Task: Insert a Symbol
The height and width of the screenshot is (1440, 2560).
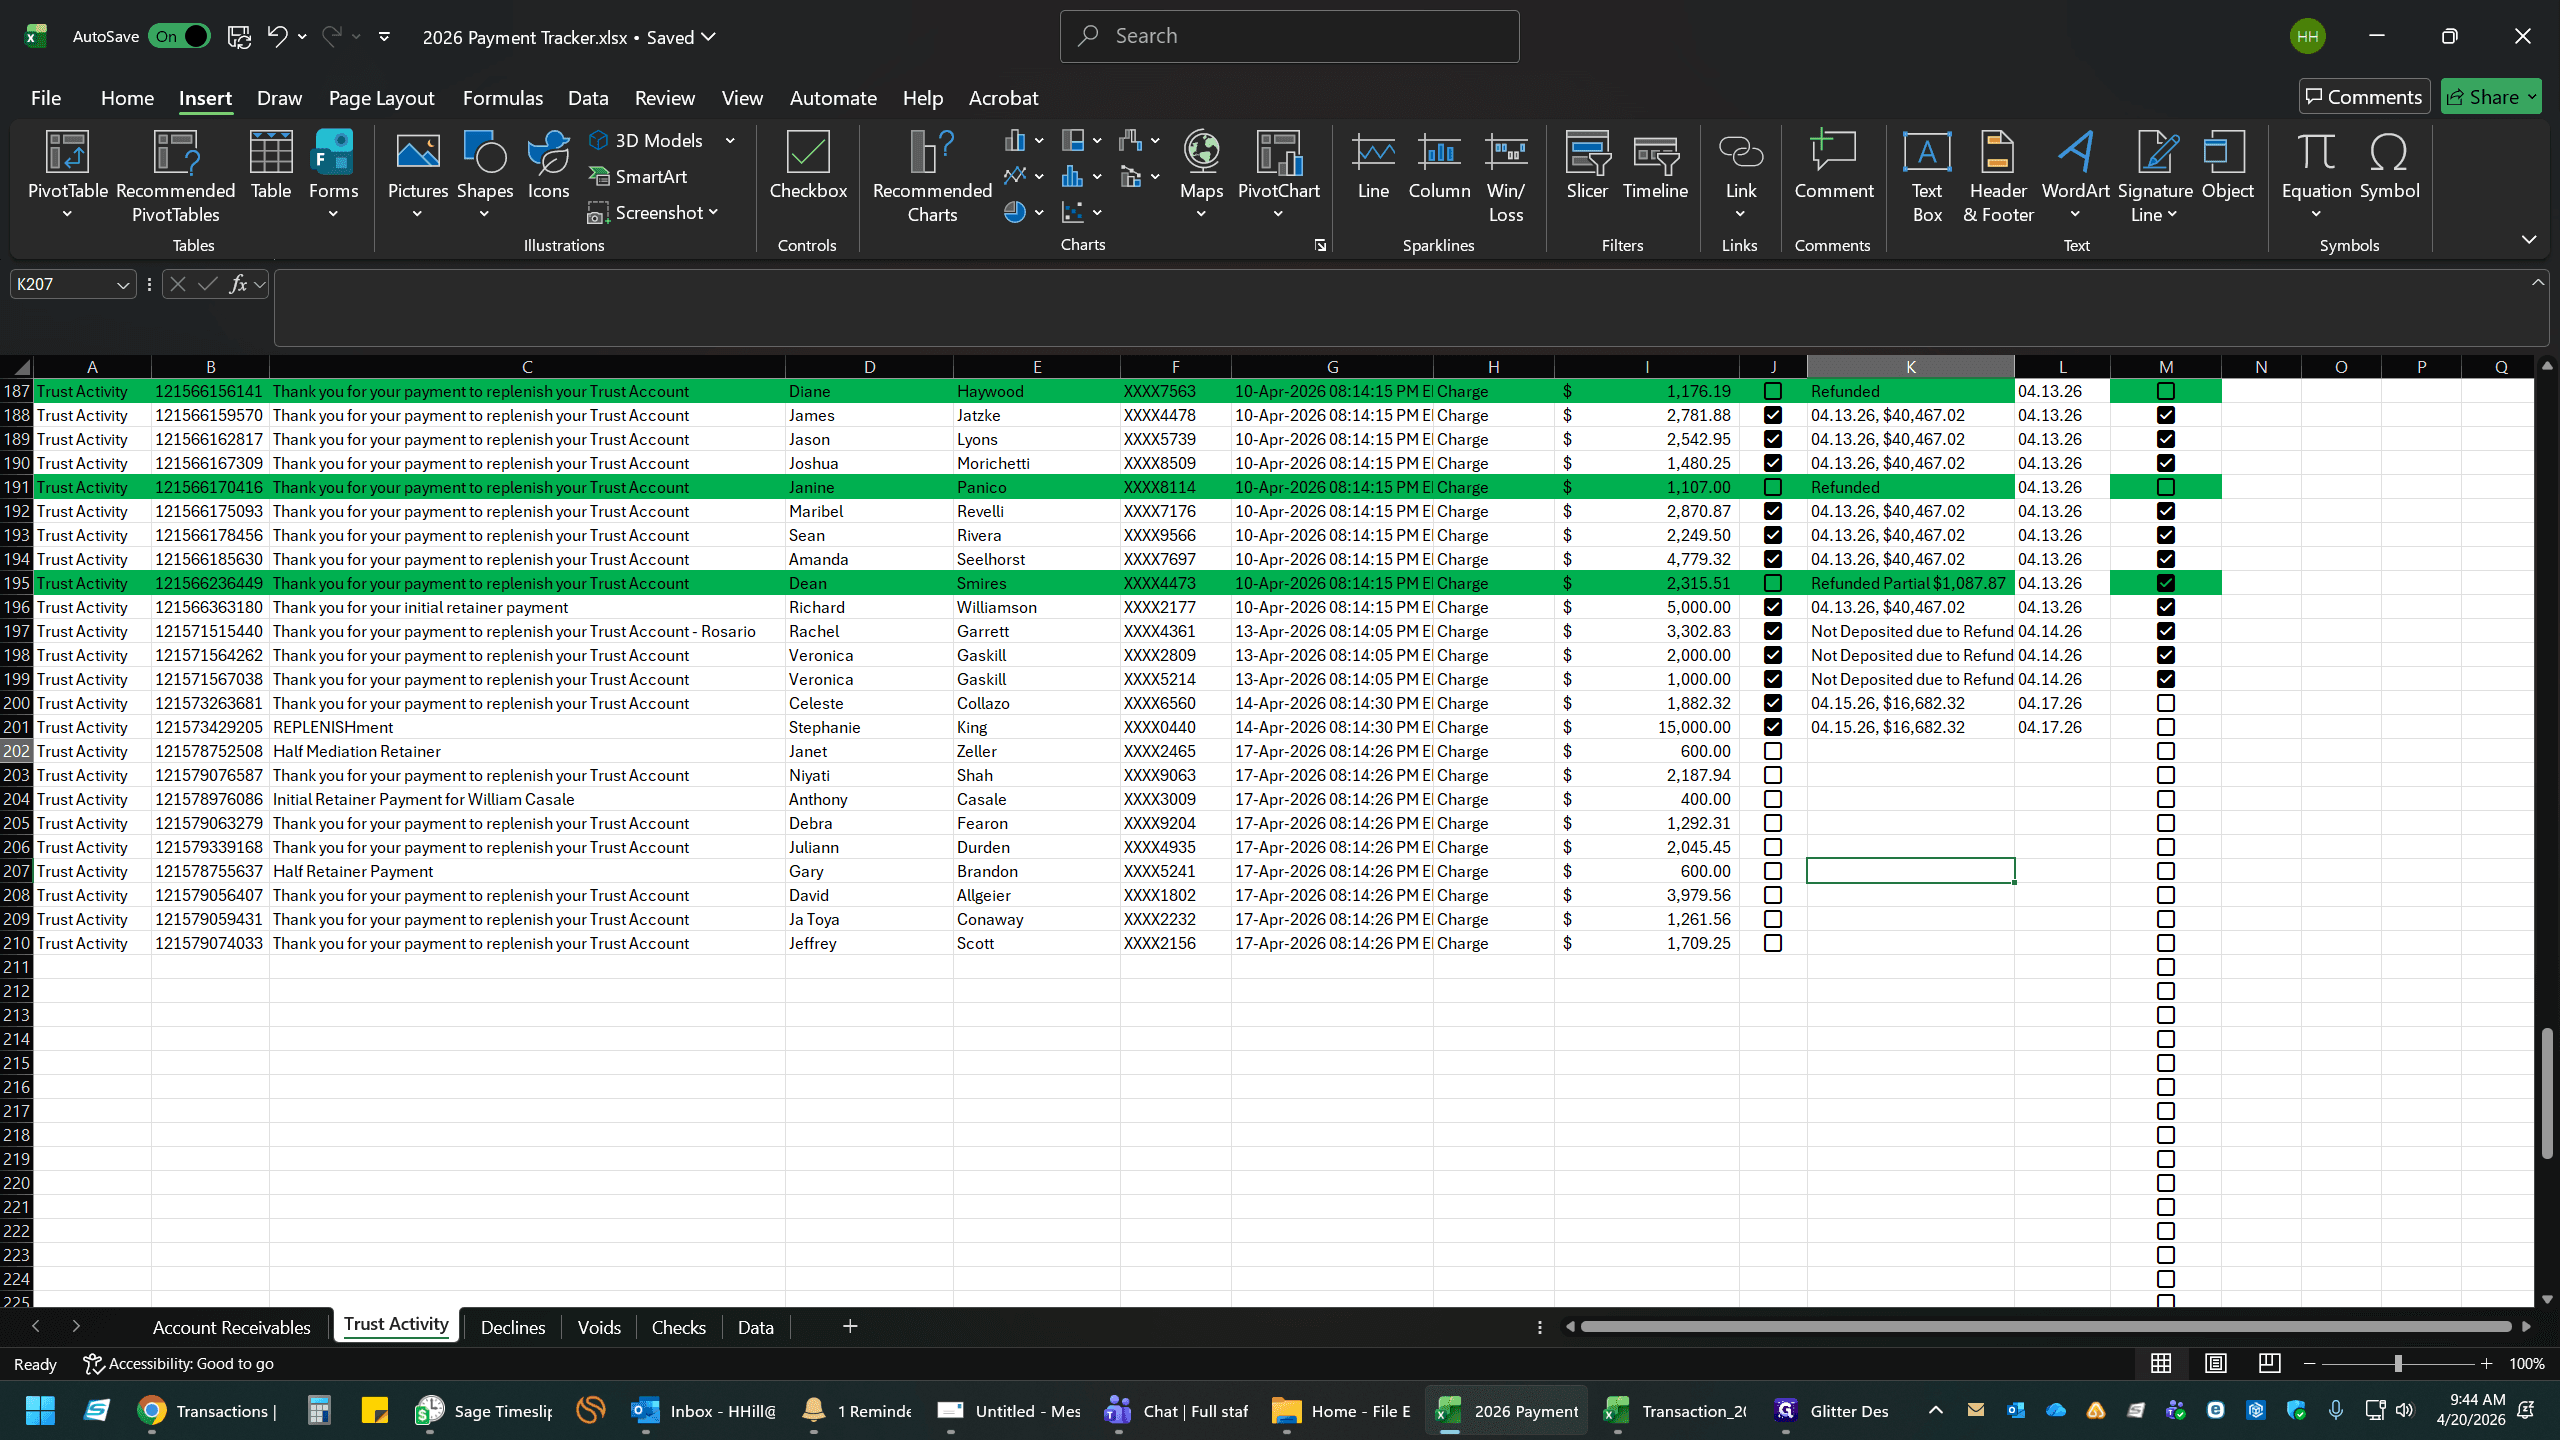Action: [2389, 165]
